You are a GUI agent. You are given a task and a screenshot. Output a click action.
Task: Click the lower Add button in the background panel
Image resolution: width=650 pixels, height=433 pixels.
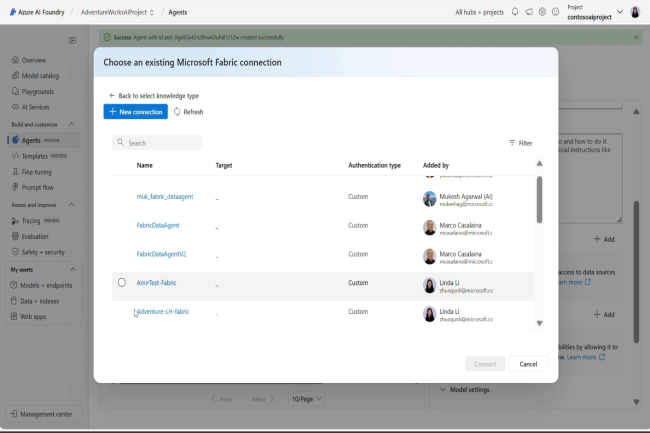[x=604, y=314]
